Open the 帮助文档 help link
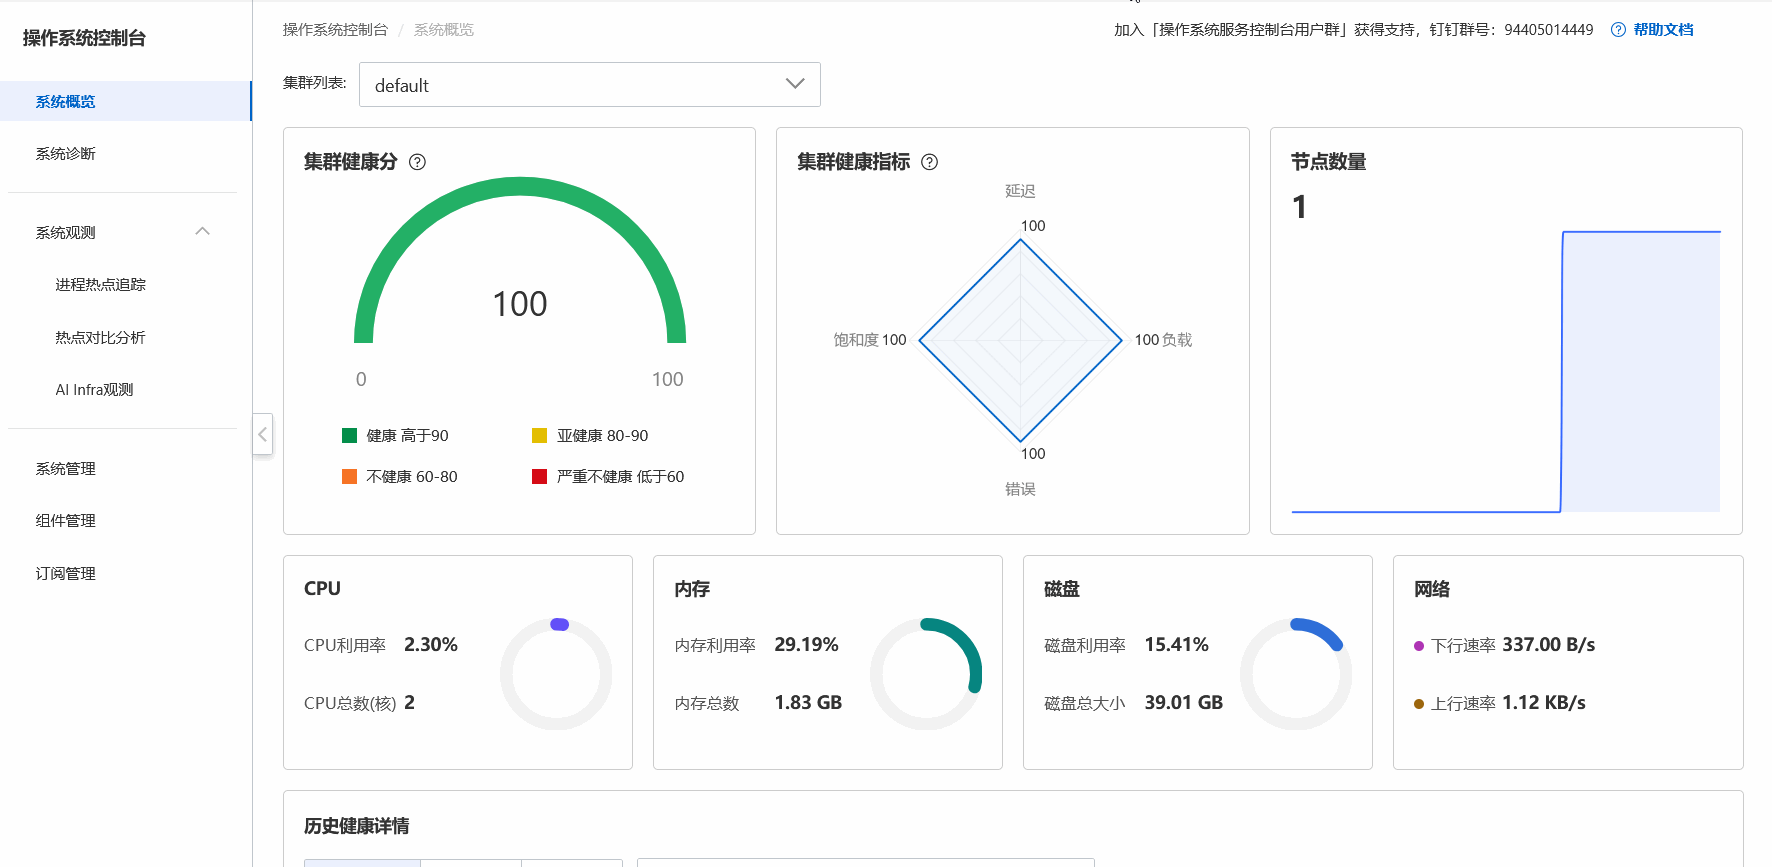 pos(1663,30)
